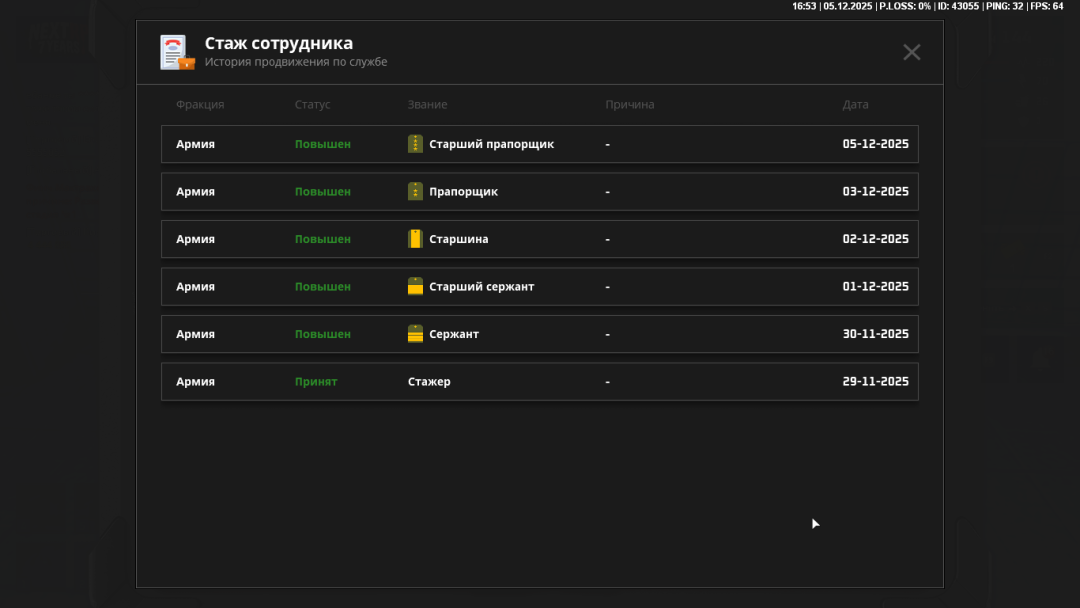Click the Дата column header
The width and height of the screenshot is (1080, 608).
click(855, 105)
